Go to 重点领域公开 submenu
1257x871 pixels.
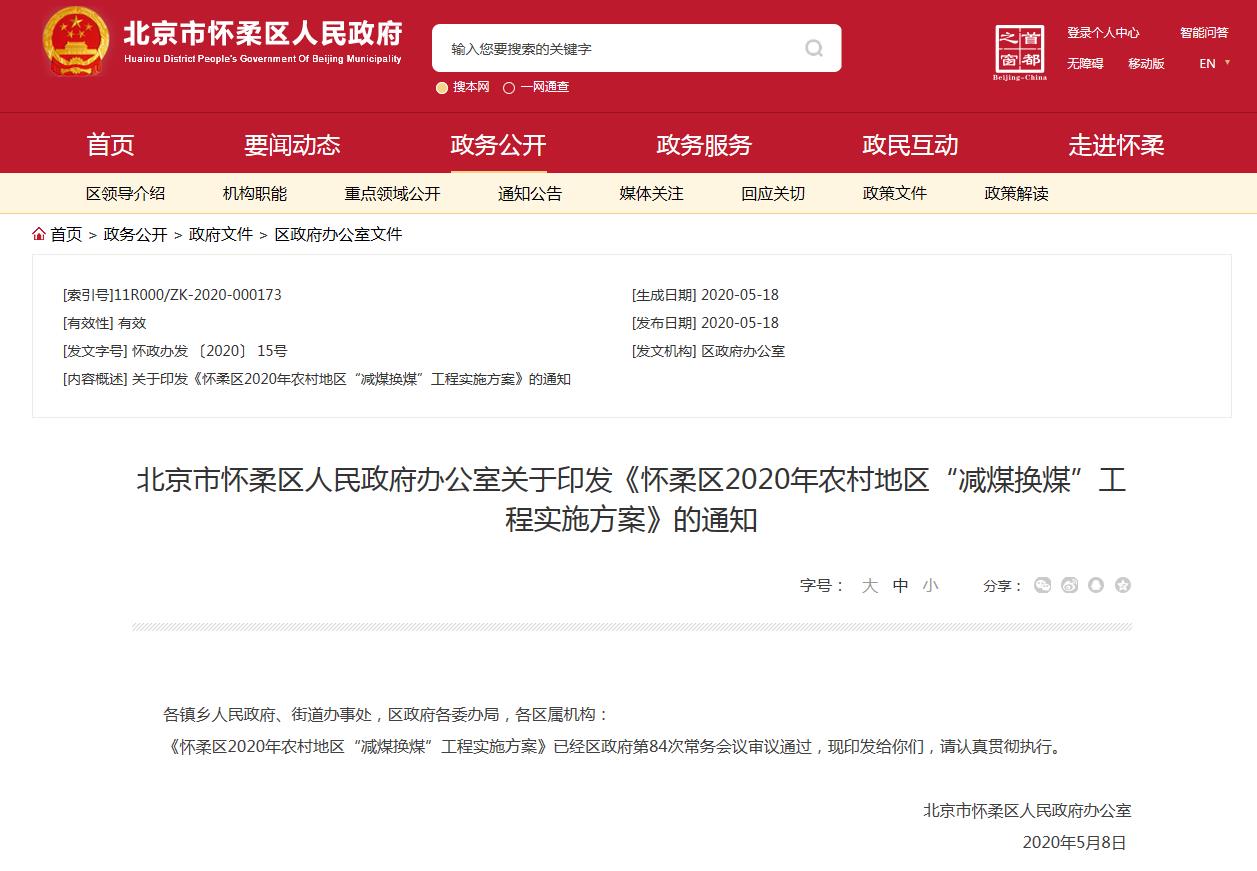[x=392, y=194]
